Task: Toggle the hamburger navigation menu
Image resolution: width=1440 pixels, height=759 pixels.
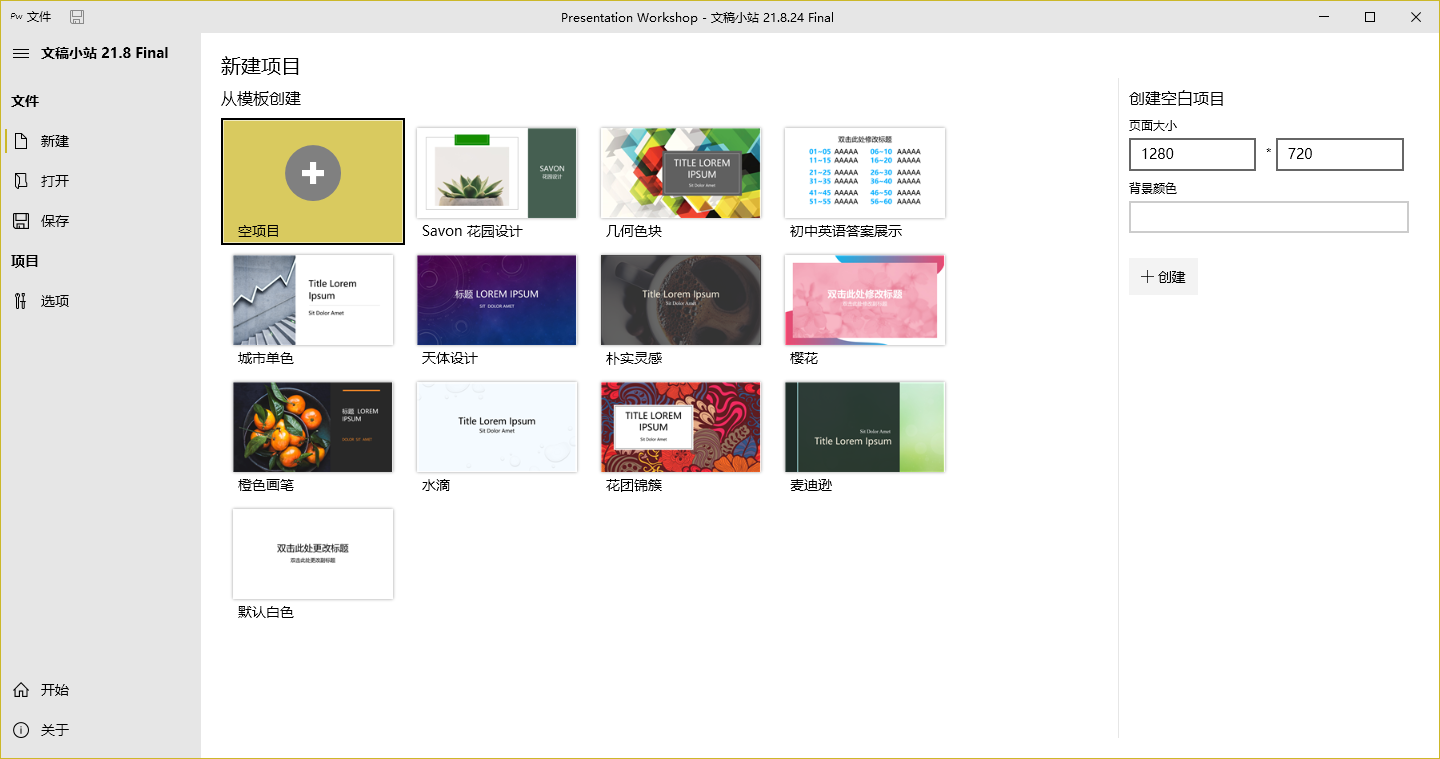Action: pos(21,53)
